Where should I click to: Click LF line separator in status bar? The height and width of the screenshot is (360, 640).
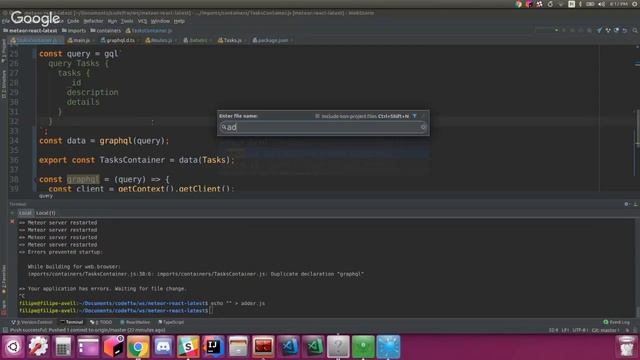(x=565, y=330)
